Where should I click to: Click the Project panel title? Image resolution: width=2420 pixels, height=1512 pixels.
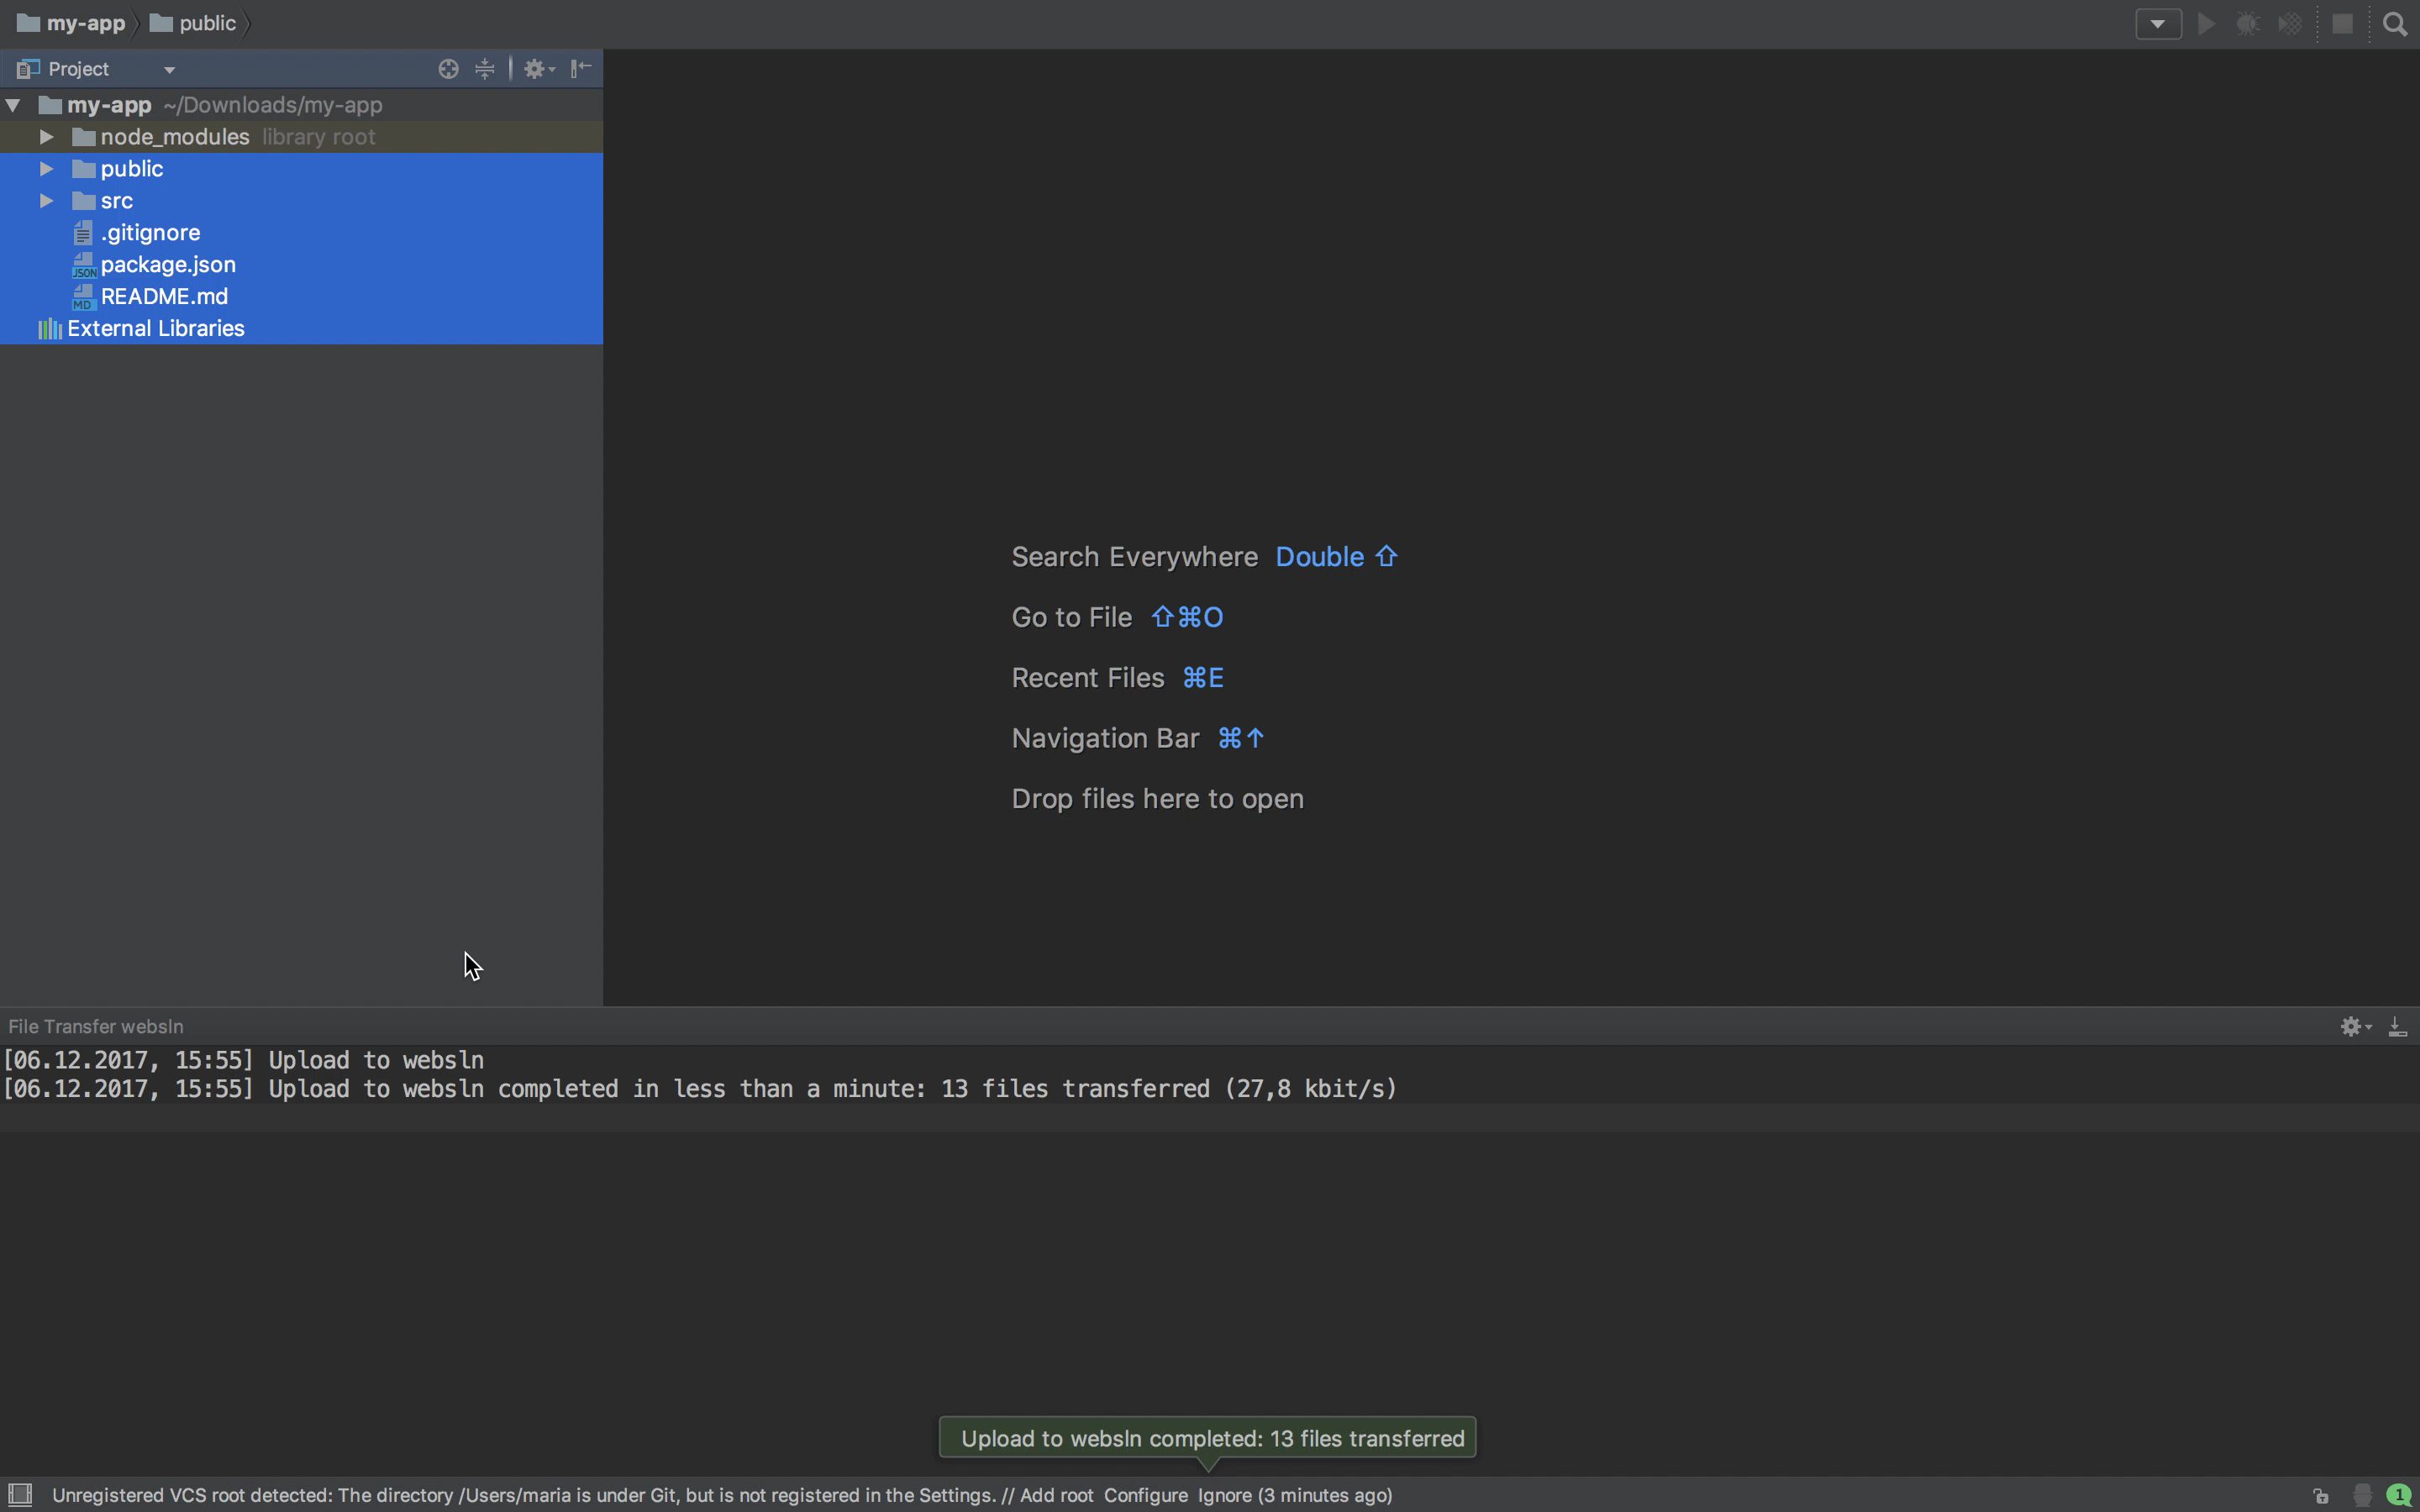tap(78, 69)
